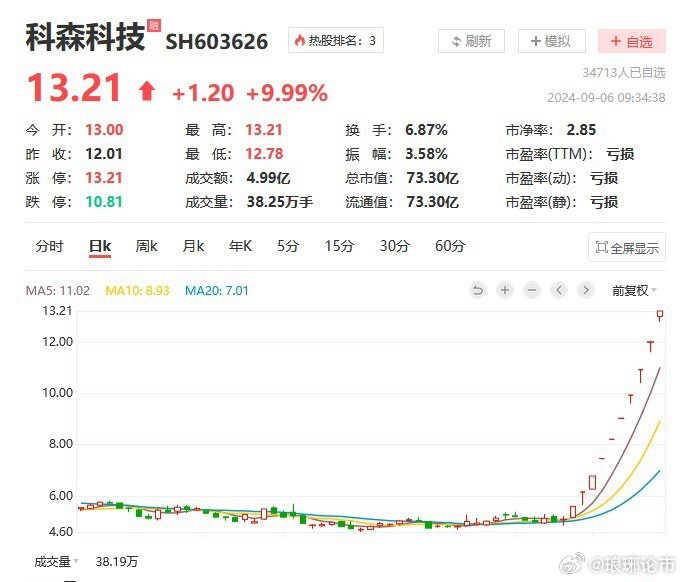
Task: Open the 5分 five-minute chart tab
Action: 288,246
